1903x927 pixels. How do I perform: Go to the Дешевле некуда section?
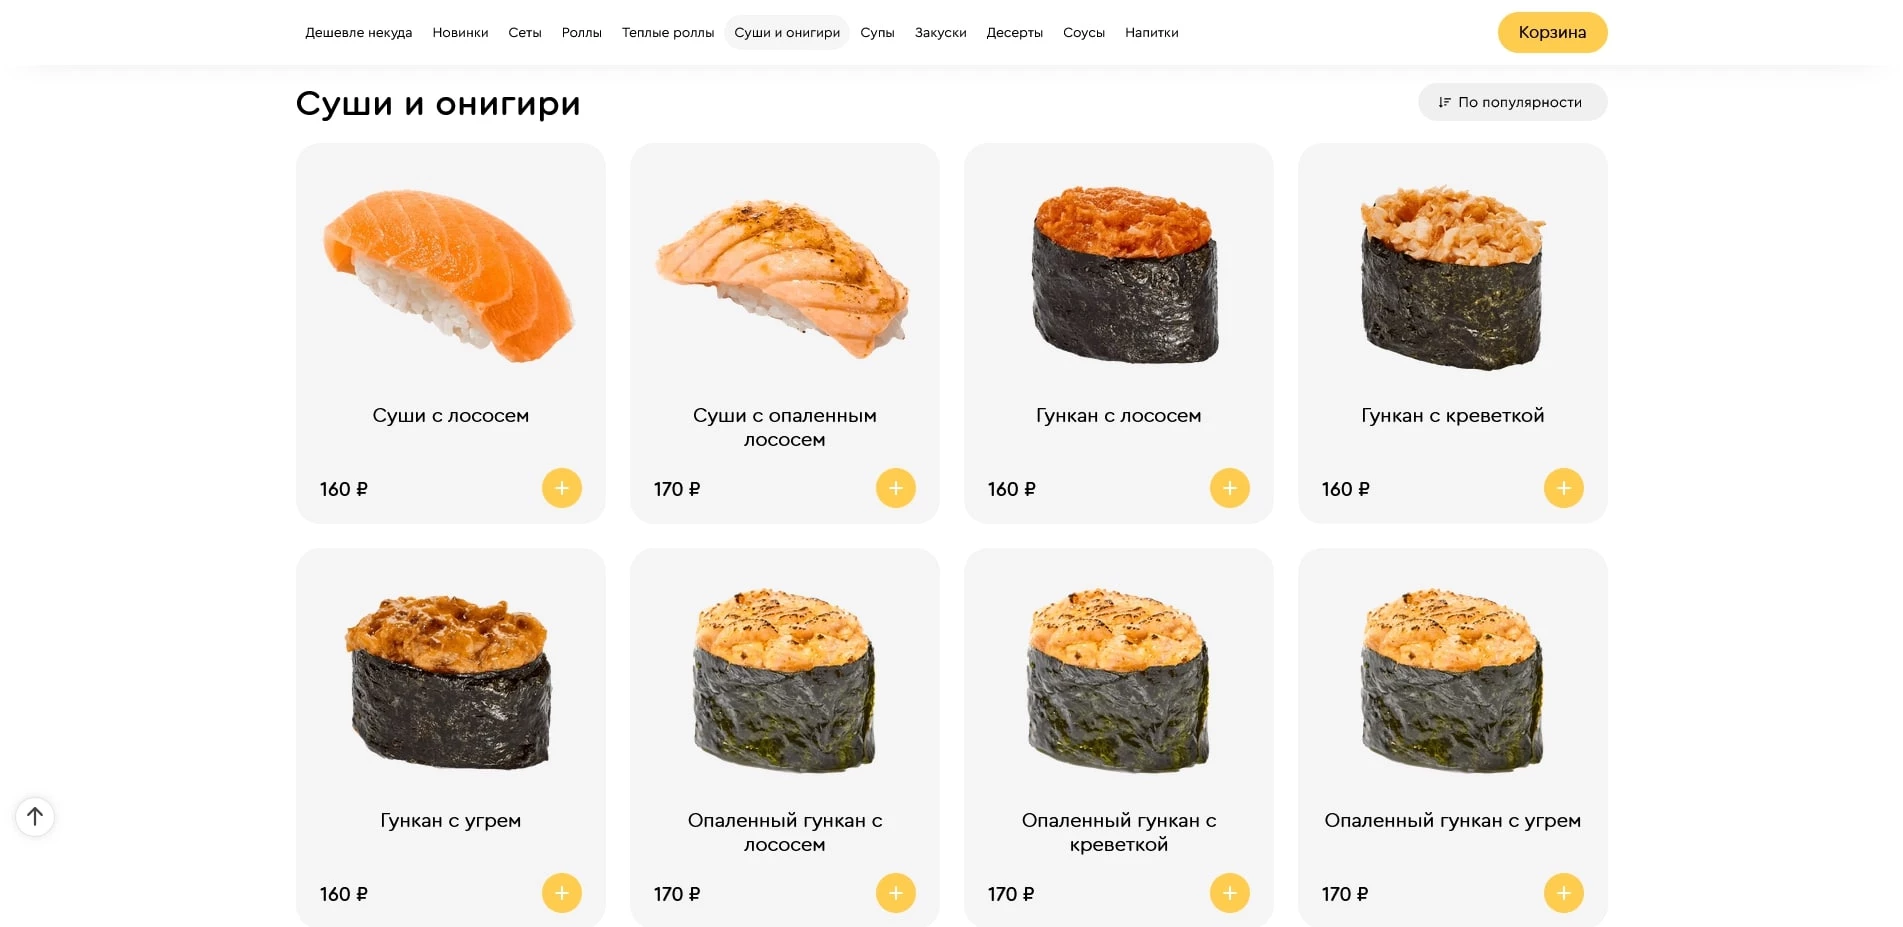358,32
